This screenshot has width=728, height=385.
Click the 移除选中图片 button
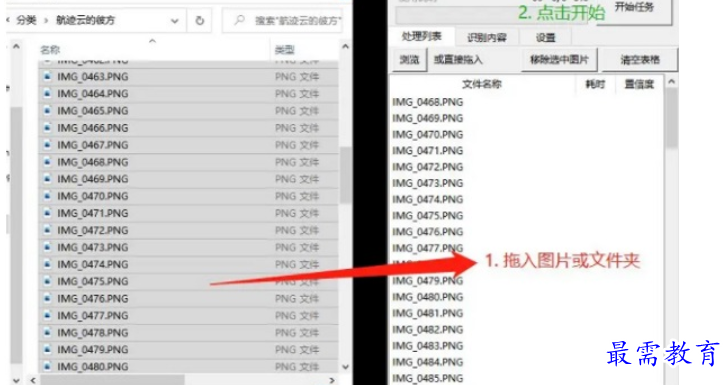(559, 59)
